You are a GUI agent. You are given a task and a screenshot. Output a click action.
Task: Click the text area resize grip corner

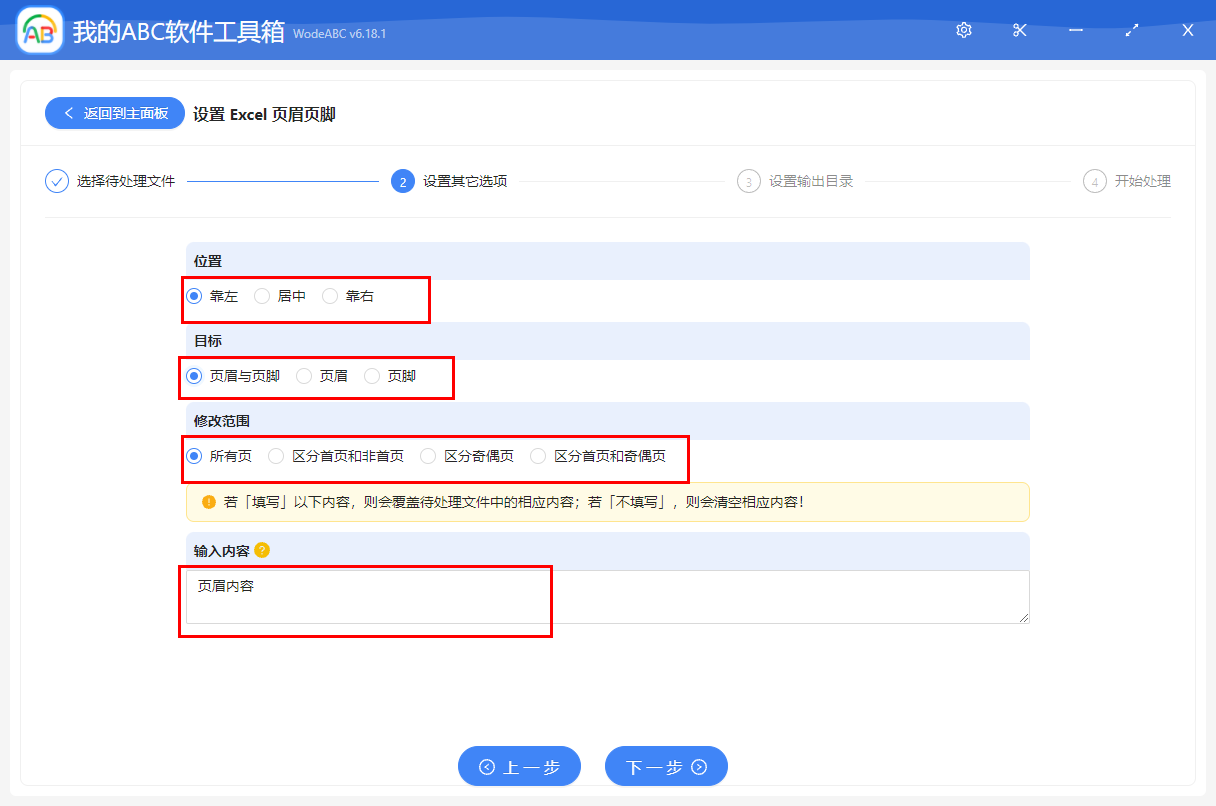pyautogui.click(x=1024, y=618)
